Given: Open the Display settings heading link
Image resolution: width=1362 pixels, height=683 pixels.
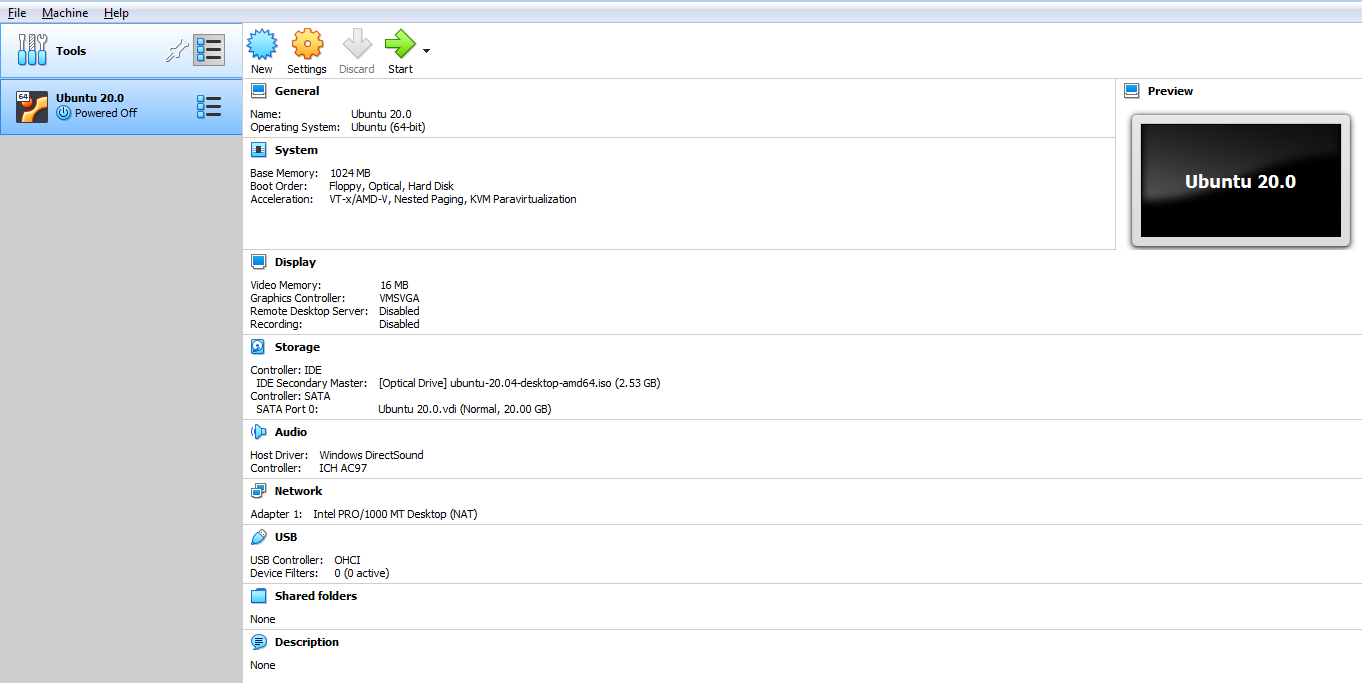Looking at the screenshot, I should pyautogui.click(x=295, y=262).
